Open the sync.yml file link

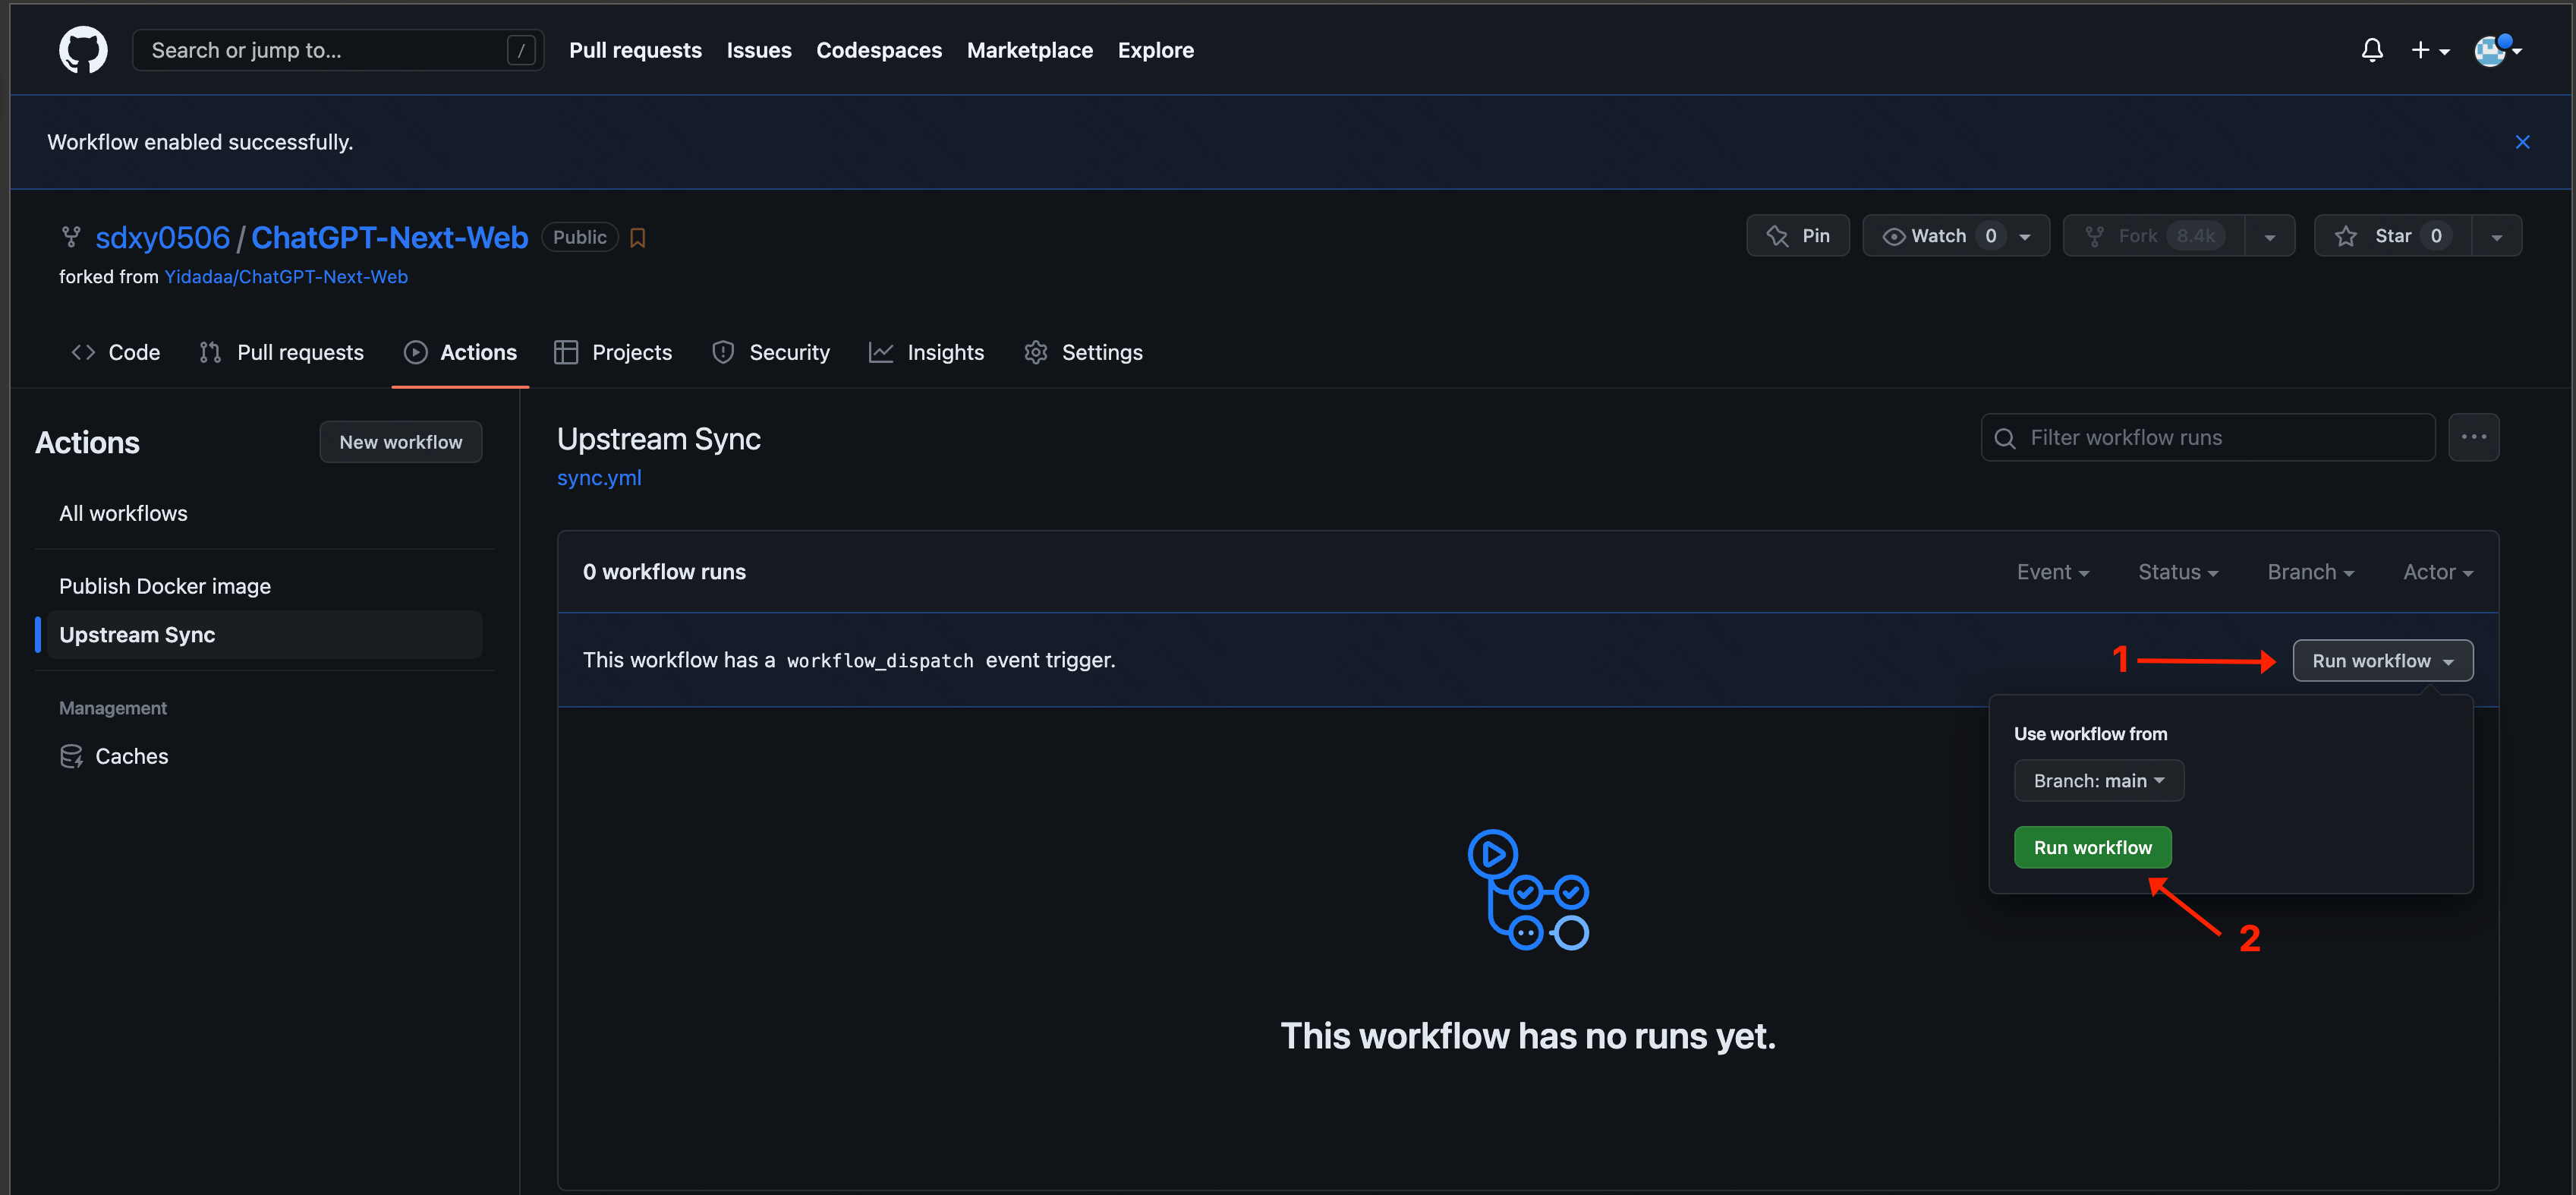coord(599,478)
